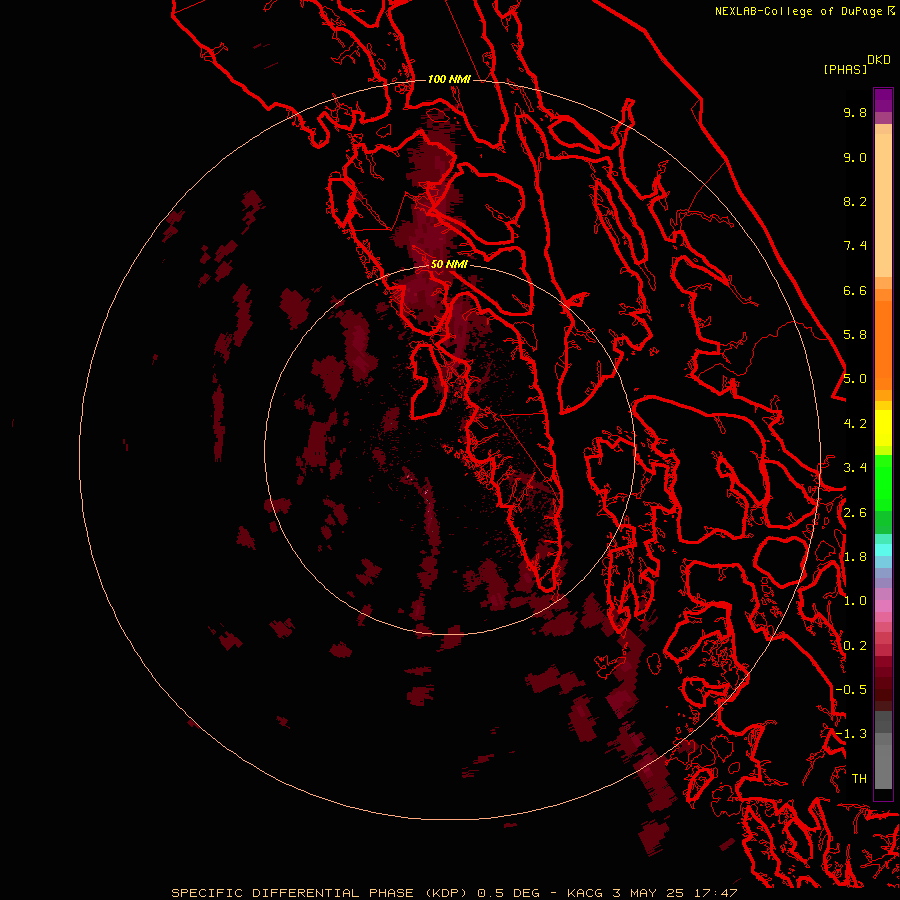
Task: Click the [PHAS] legend heading
Action: click(x=845, y=69)
